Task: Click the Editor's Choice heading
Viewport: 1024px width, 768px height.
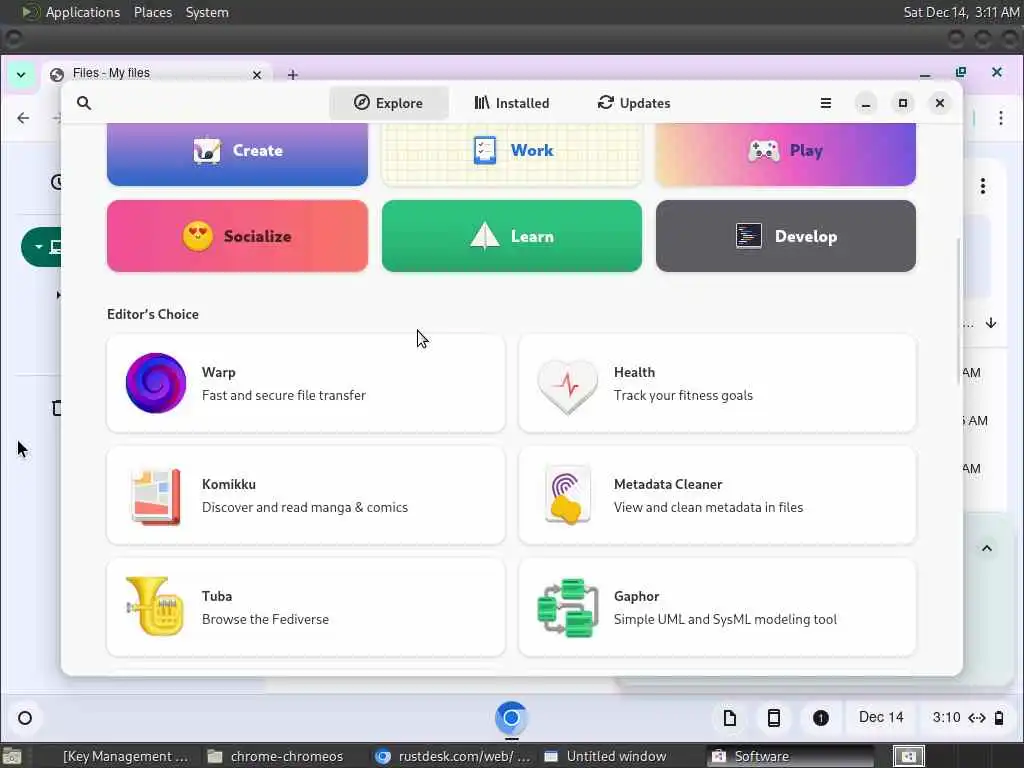Action: click(153, 314)
